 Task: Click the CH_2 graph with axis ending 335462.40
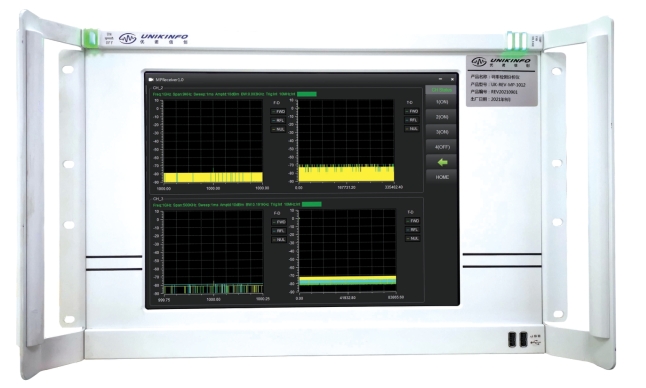click(x=346, y=140)
